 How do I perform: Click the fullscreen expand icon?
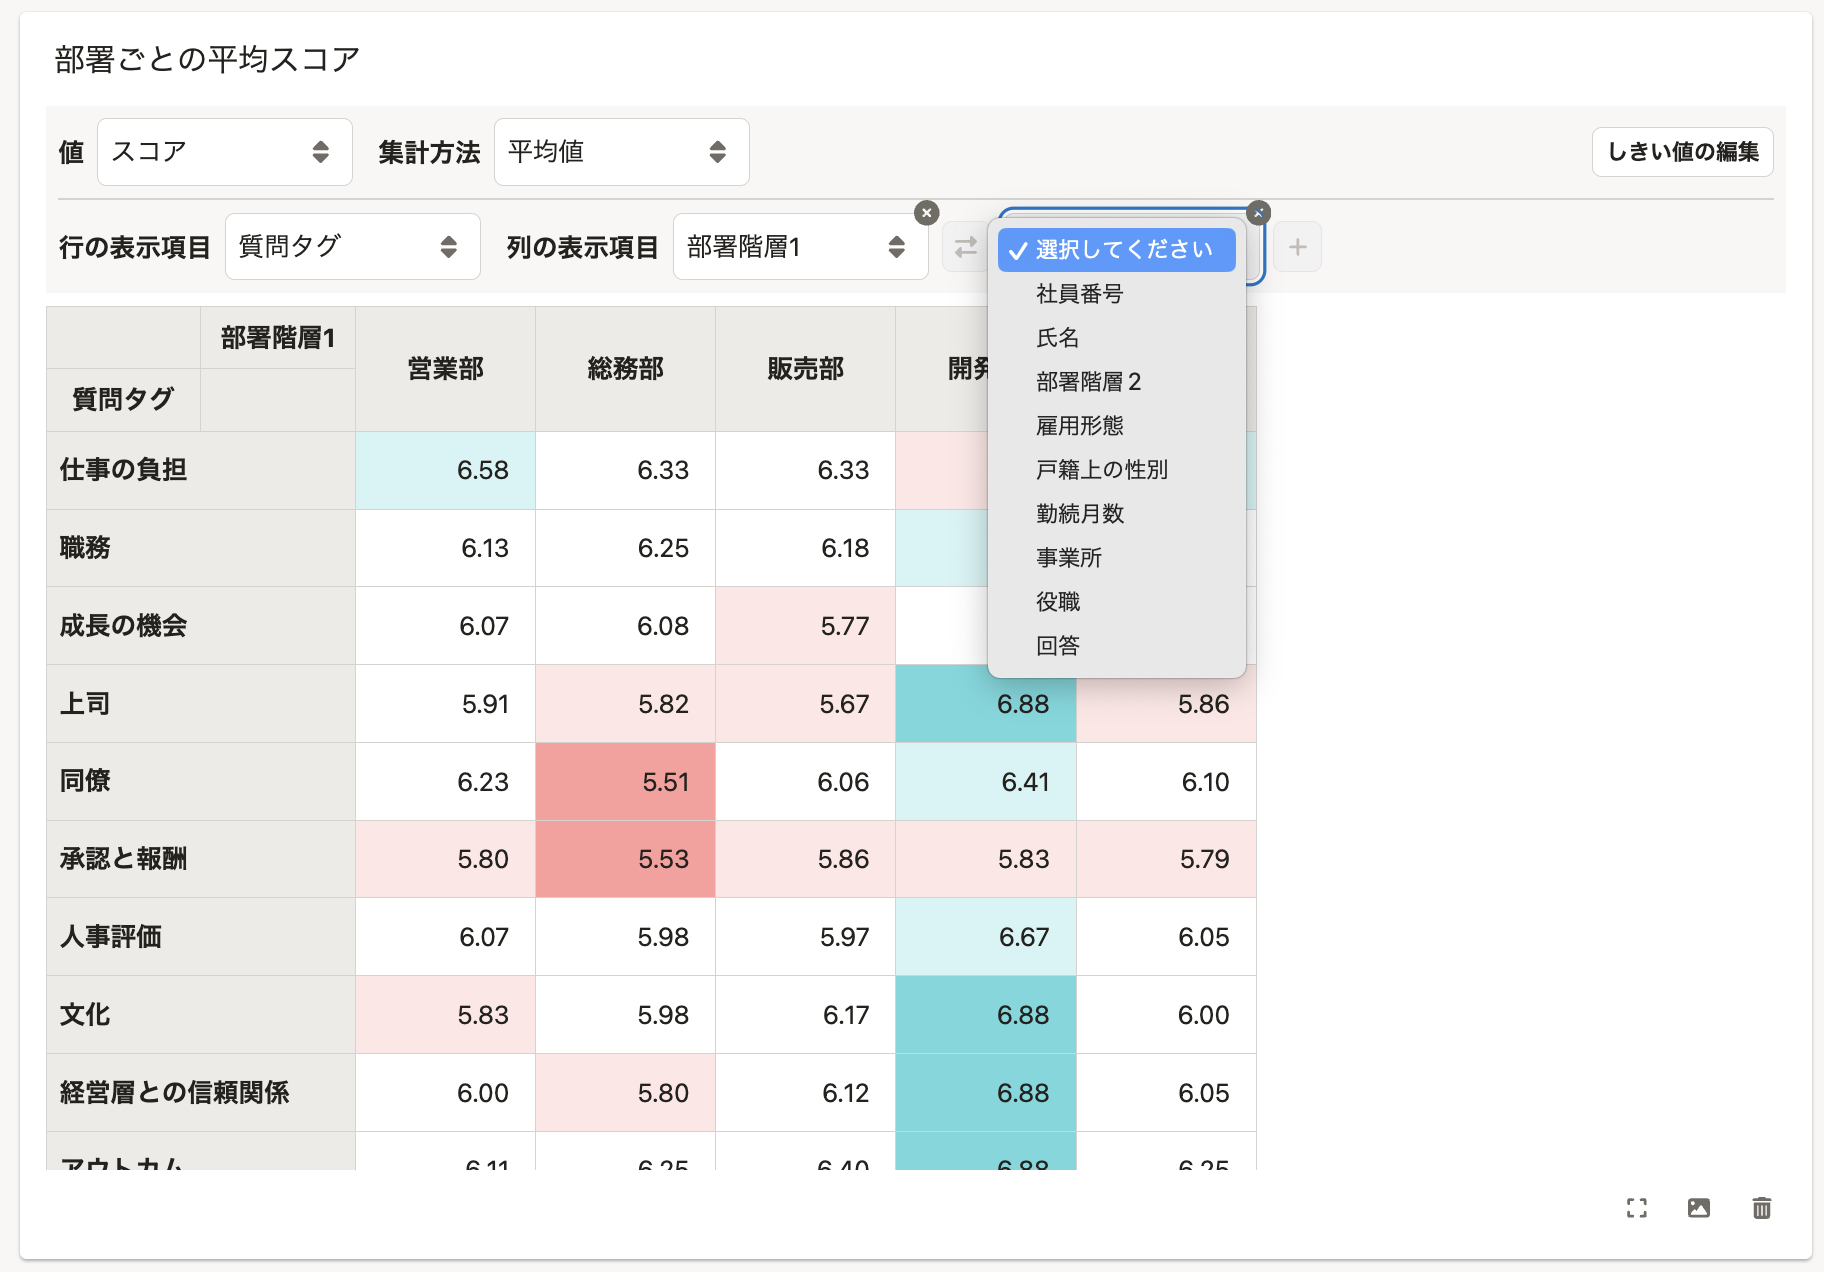click(x=1637, y=1208)
